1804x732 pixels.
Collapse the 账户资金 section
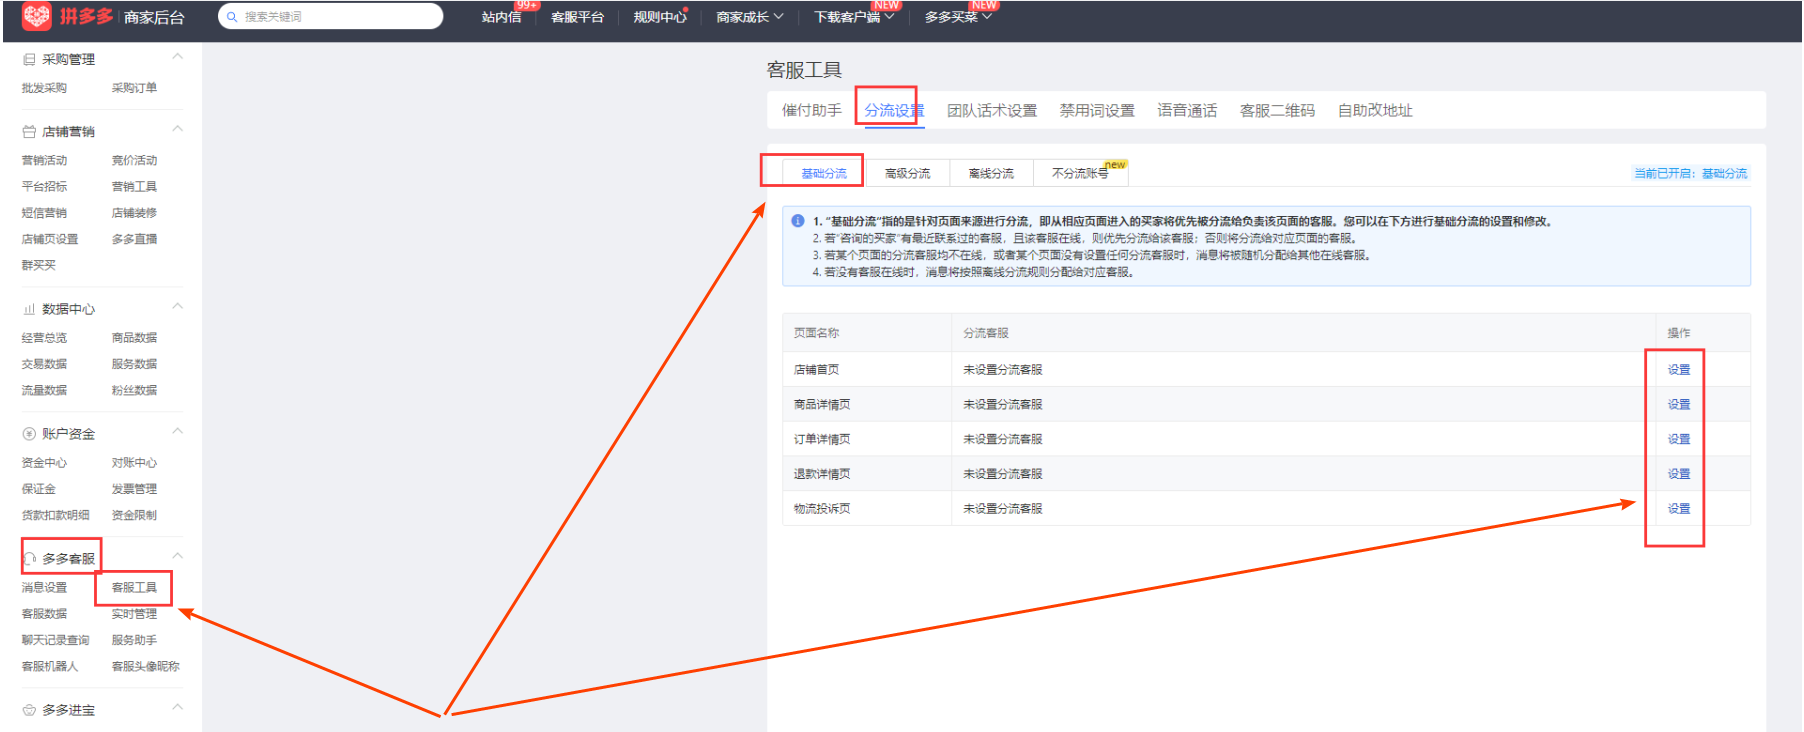point(177,431)
